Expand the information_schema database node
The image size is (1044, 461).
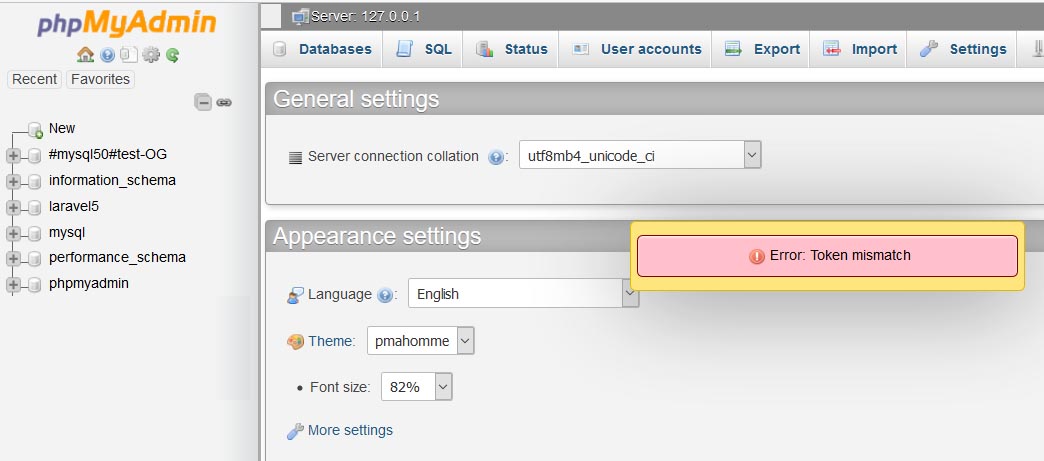[x=13, y=181]
